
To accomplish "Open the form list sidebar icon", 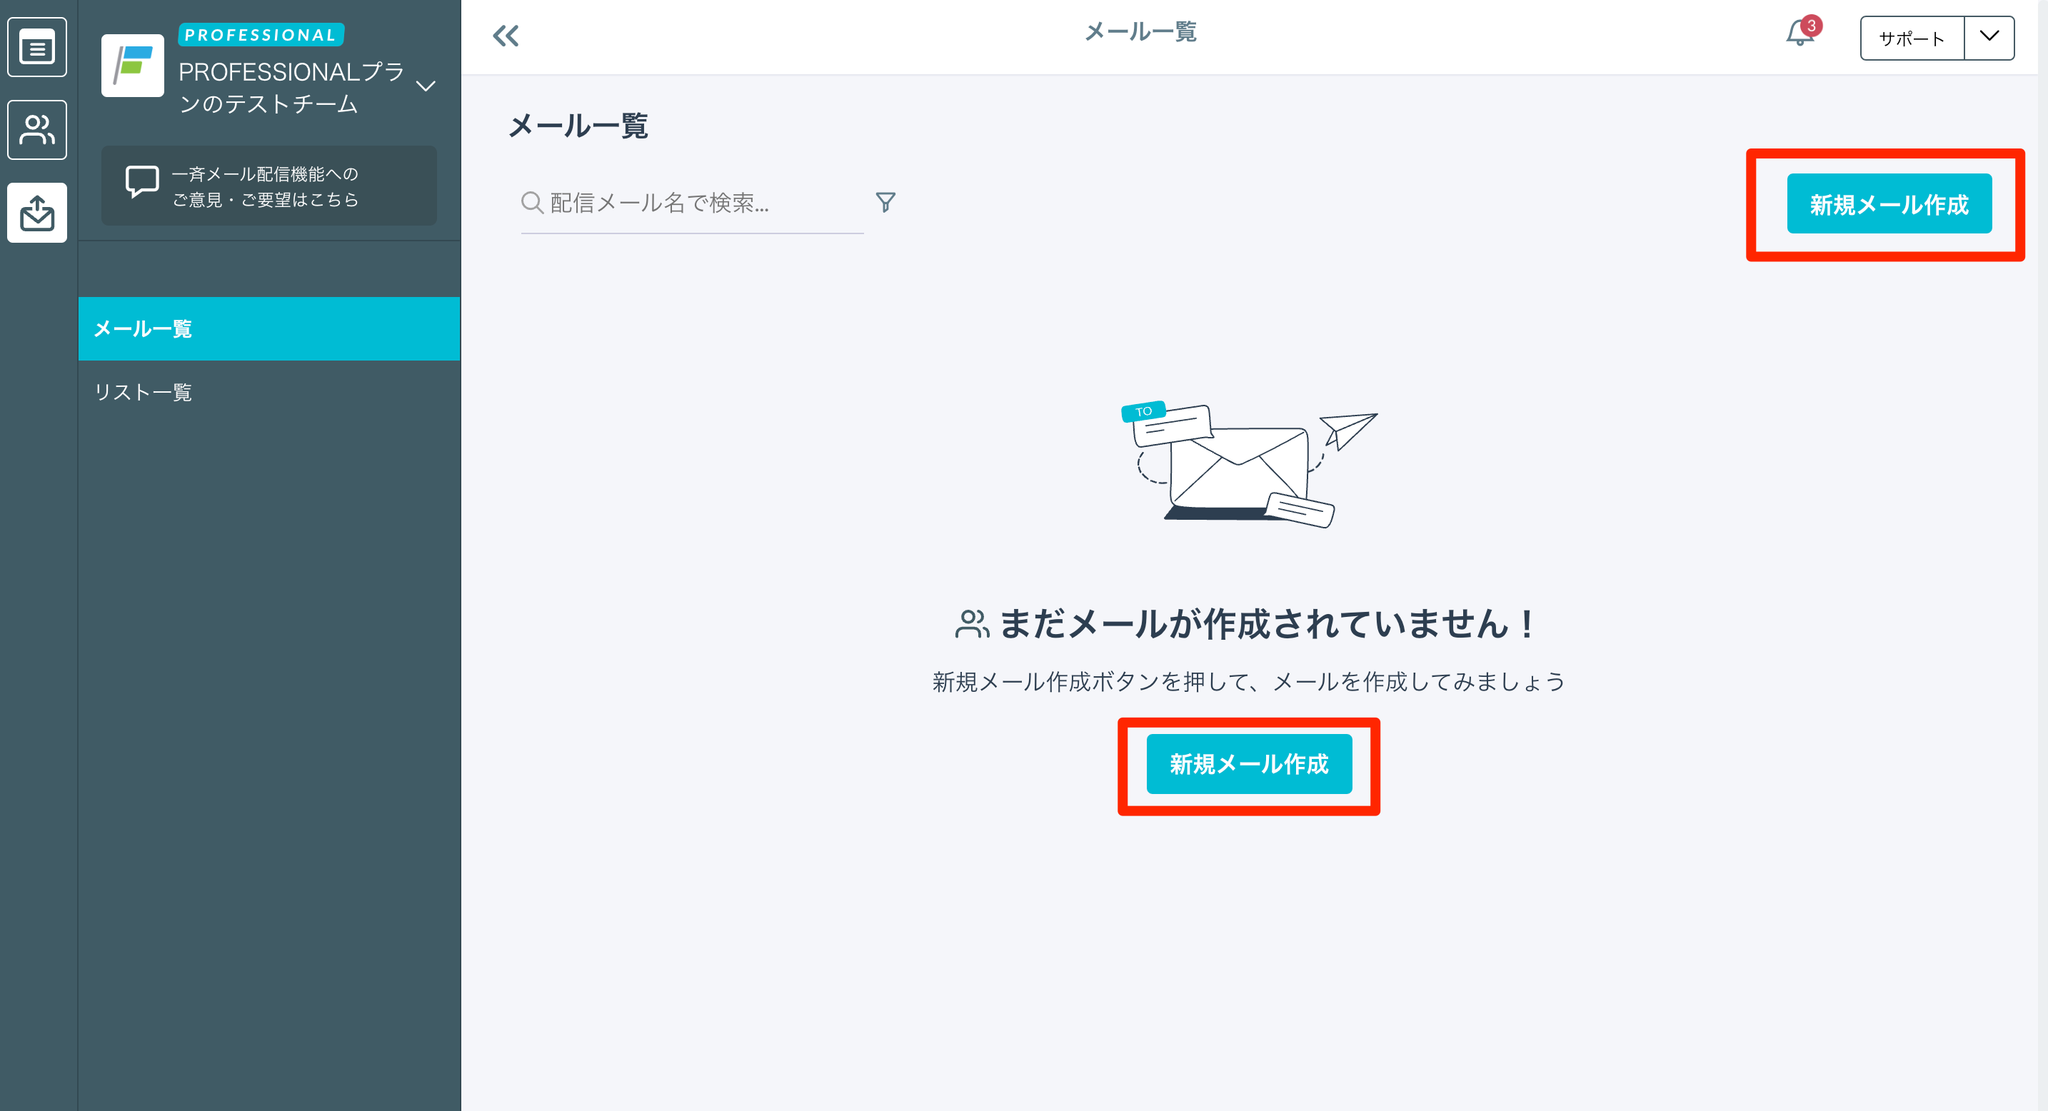I will click(37, 47).
